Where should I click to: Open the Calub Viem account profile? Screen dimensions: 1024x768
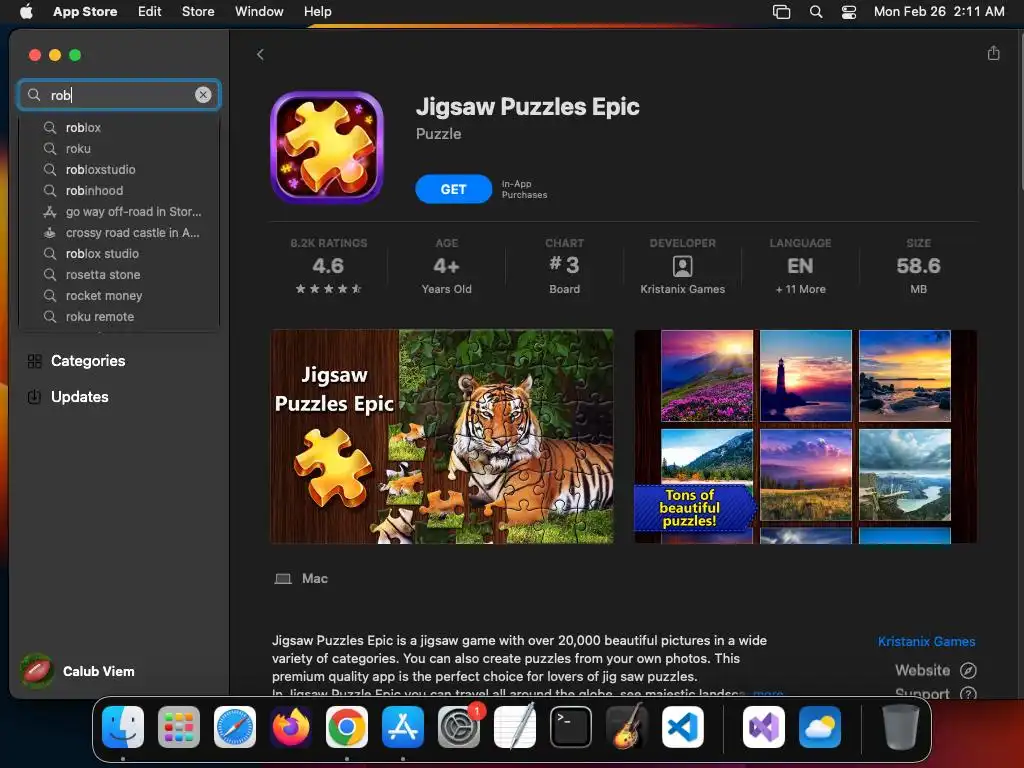click(78, 671)
